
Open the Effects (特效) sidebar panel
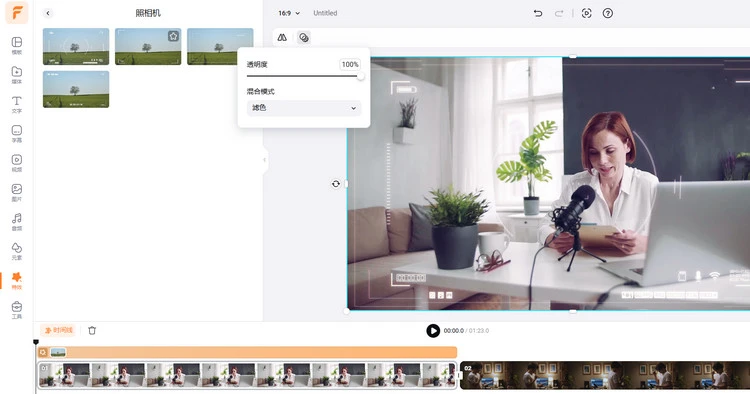[x=17, y=281]
